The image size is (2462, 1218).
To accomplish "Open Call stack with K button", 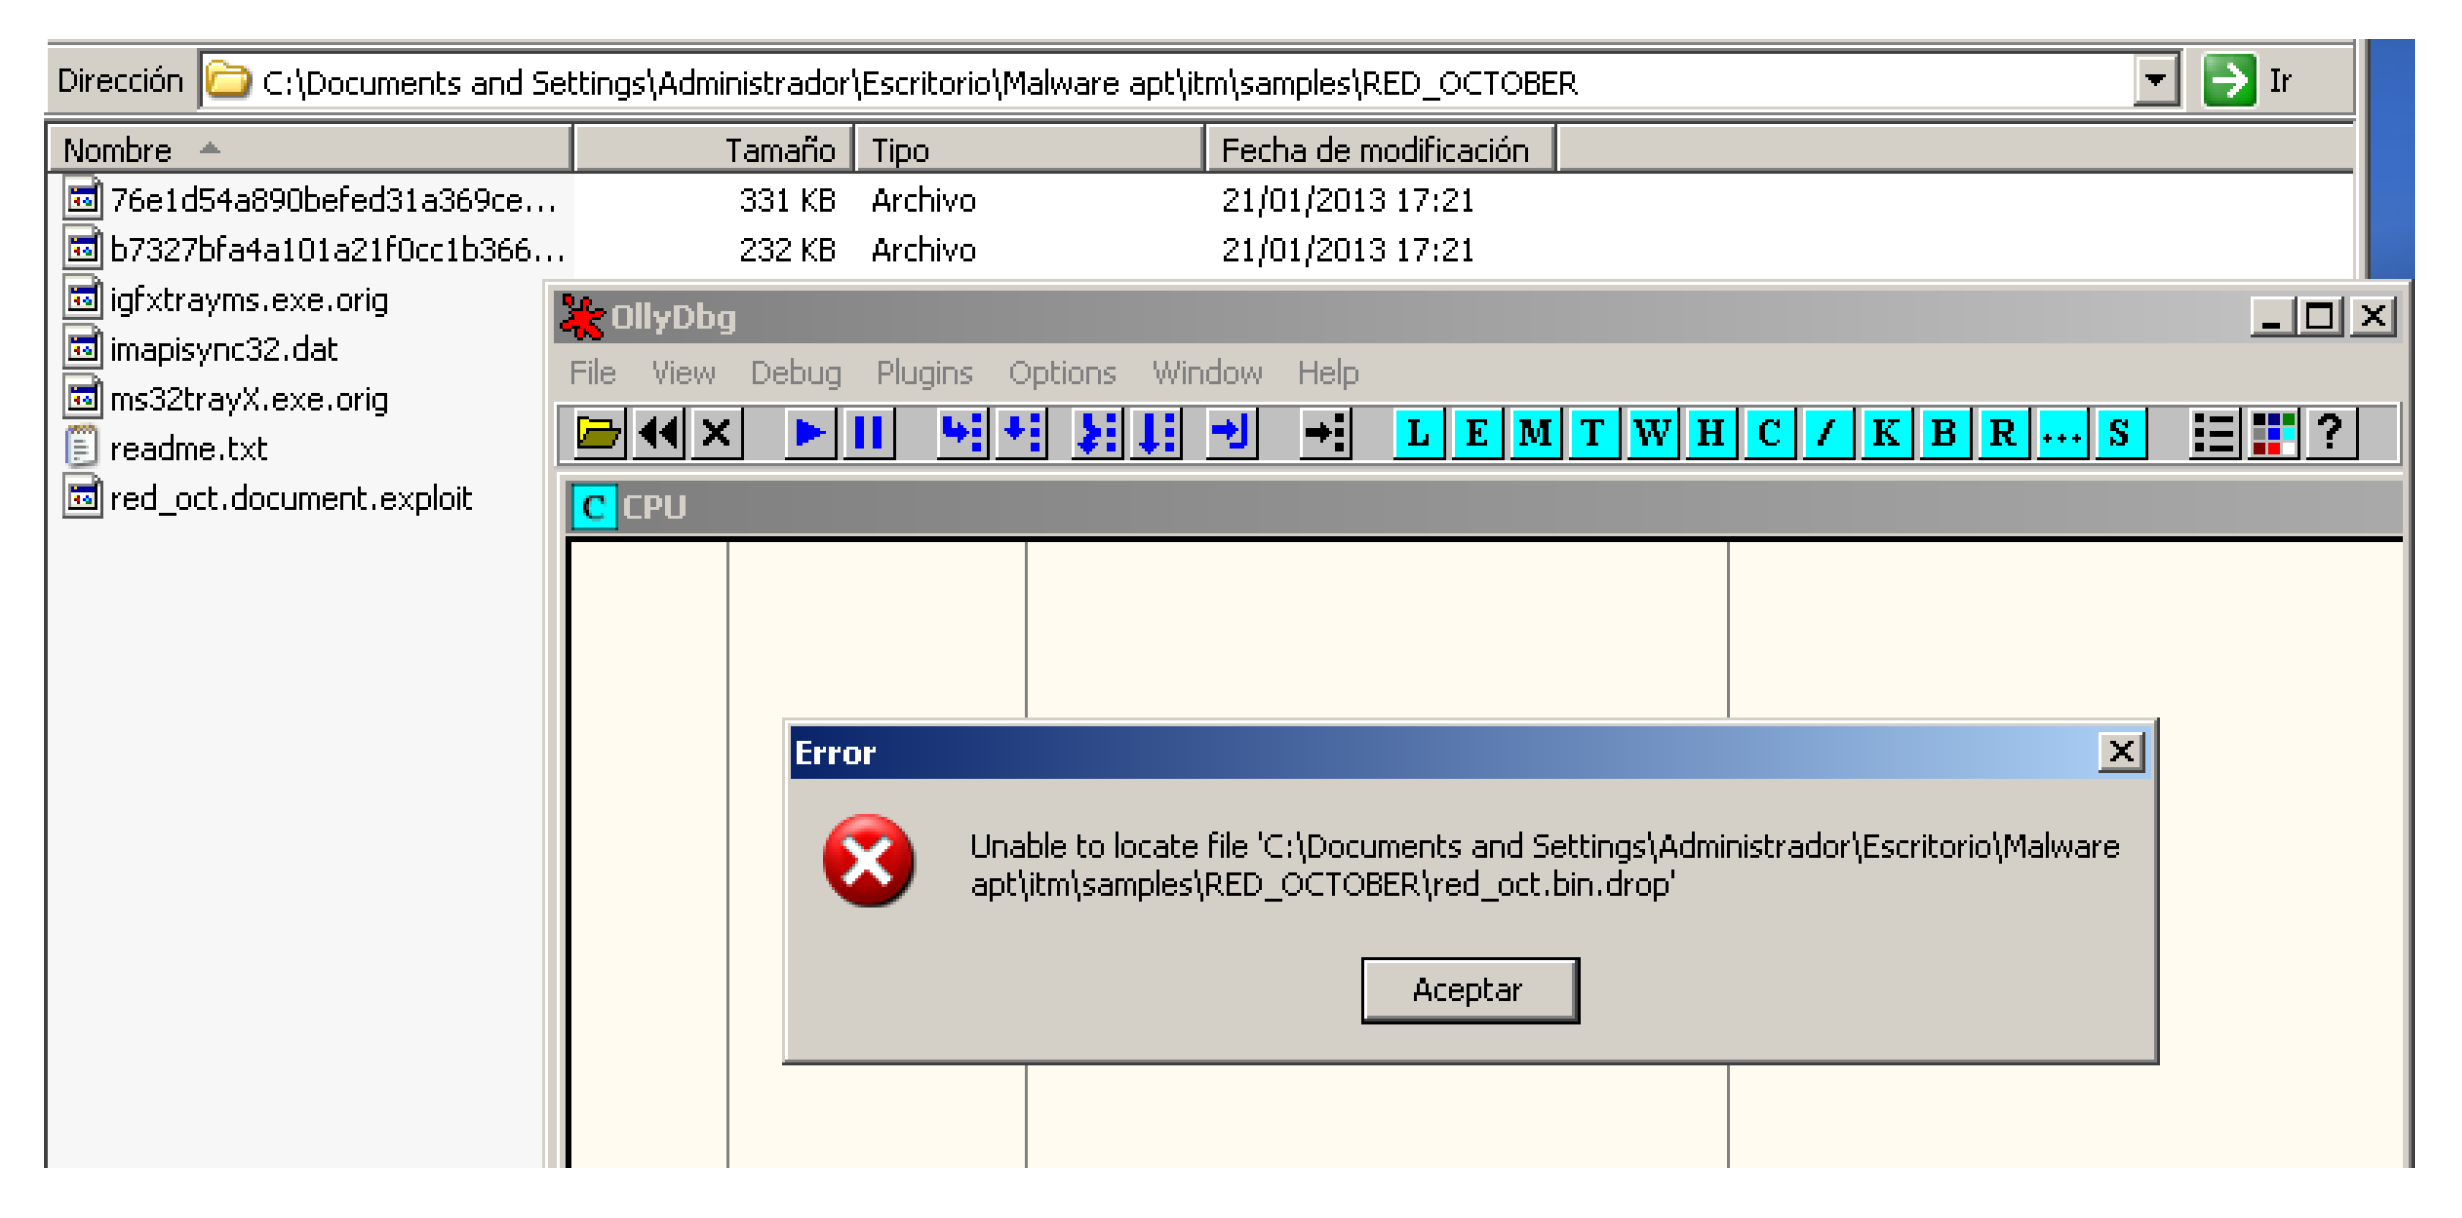I will 1886,434.
